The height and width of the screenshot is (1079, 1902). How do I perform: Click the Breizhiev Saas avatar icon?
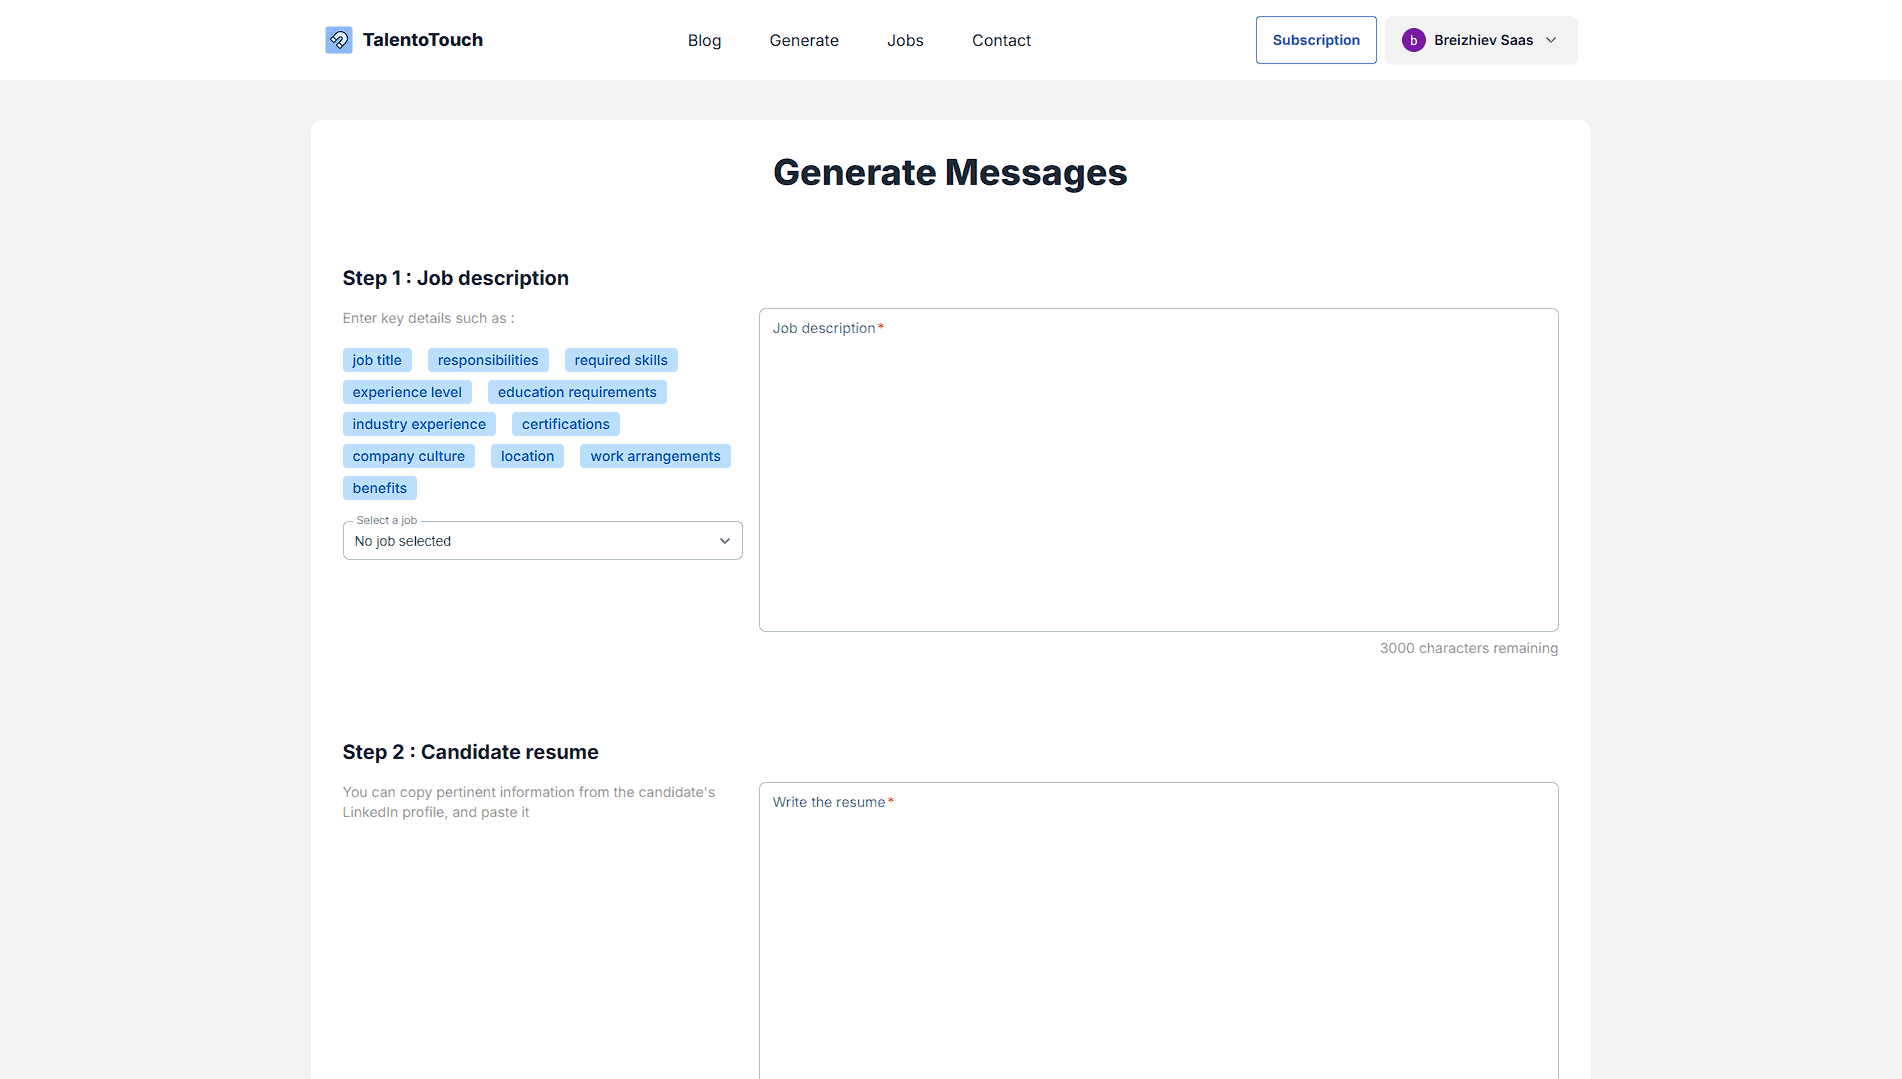(x=1414, y=40)
